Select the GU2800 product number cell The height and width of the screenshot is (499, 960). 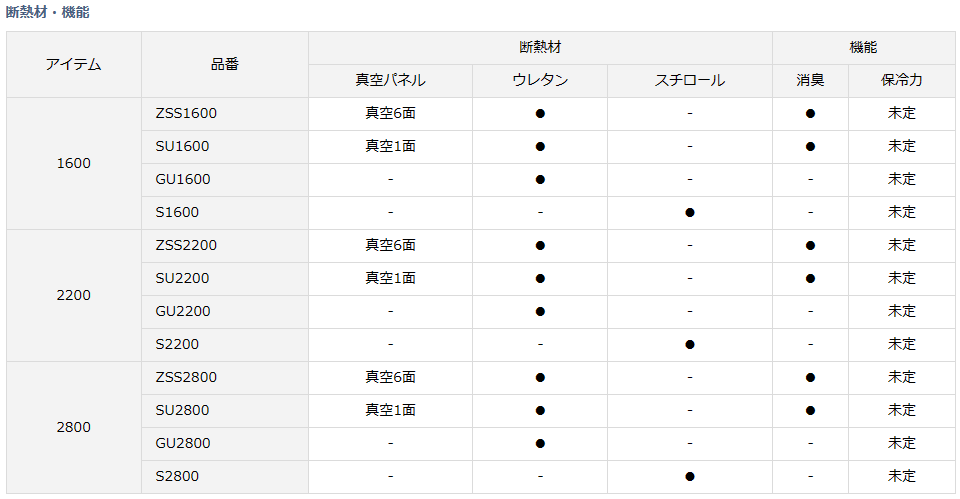coord(183,443)
